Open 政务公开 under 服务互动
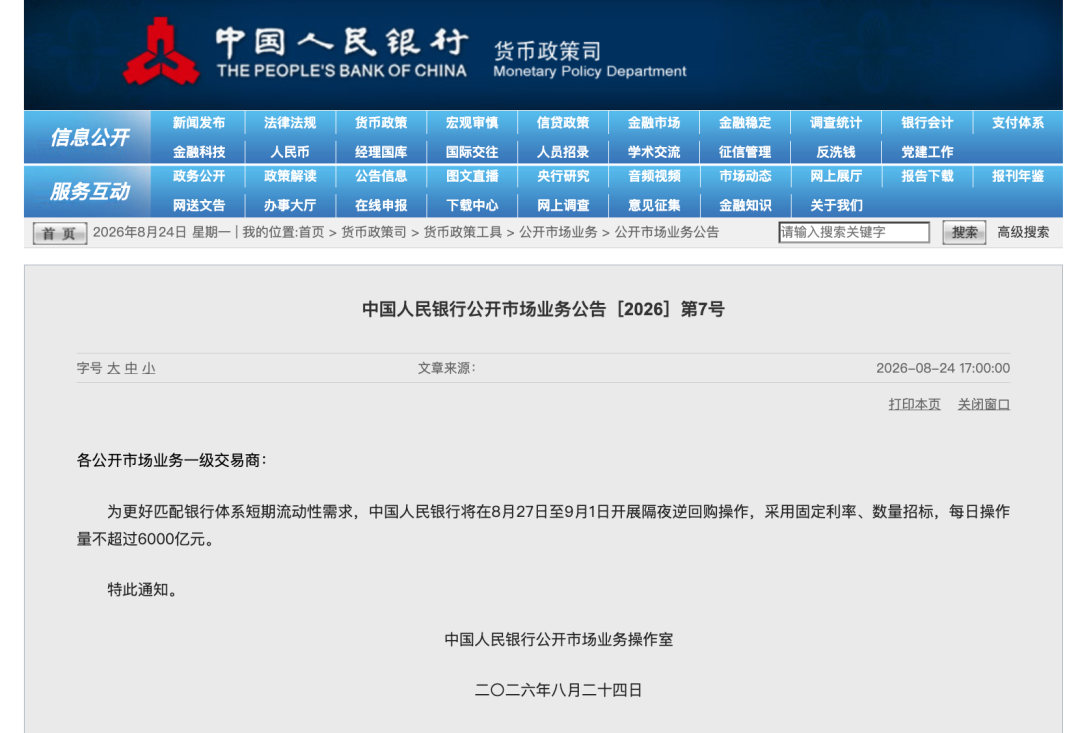The image size is (1080, 733). pyautogui.click(x=198, y=176)
